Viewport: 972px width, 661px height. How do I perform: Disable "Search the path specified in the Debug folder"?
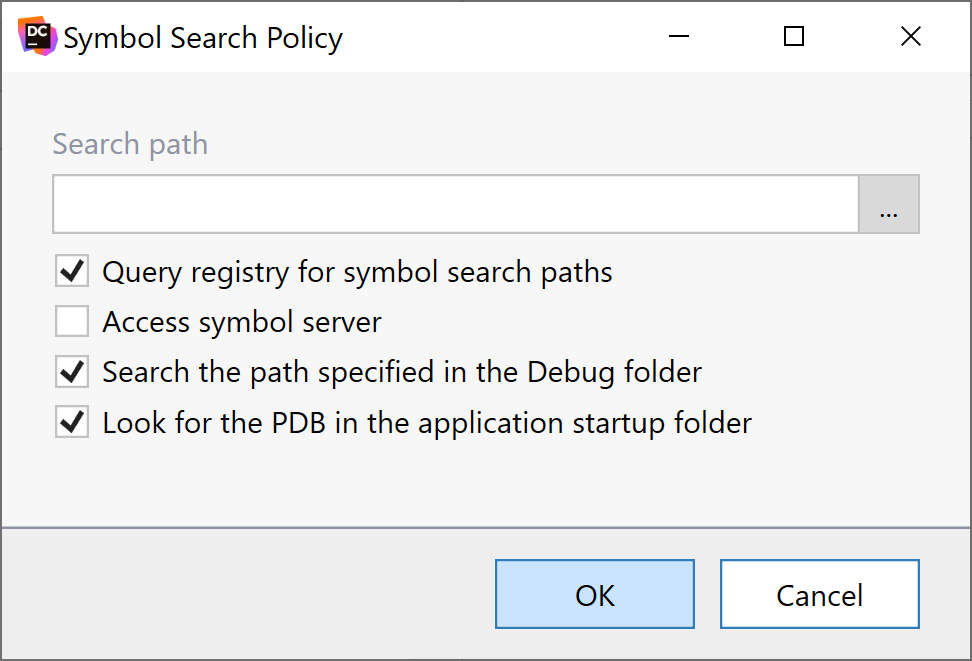click(71, 371)
